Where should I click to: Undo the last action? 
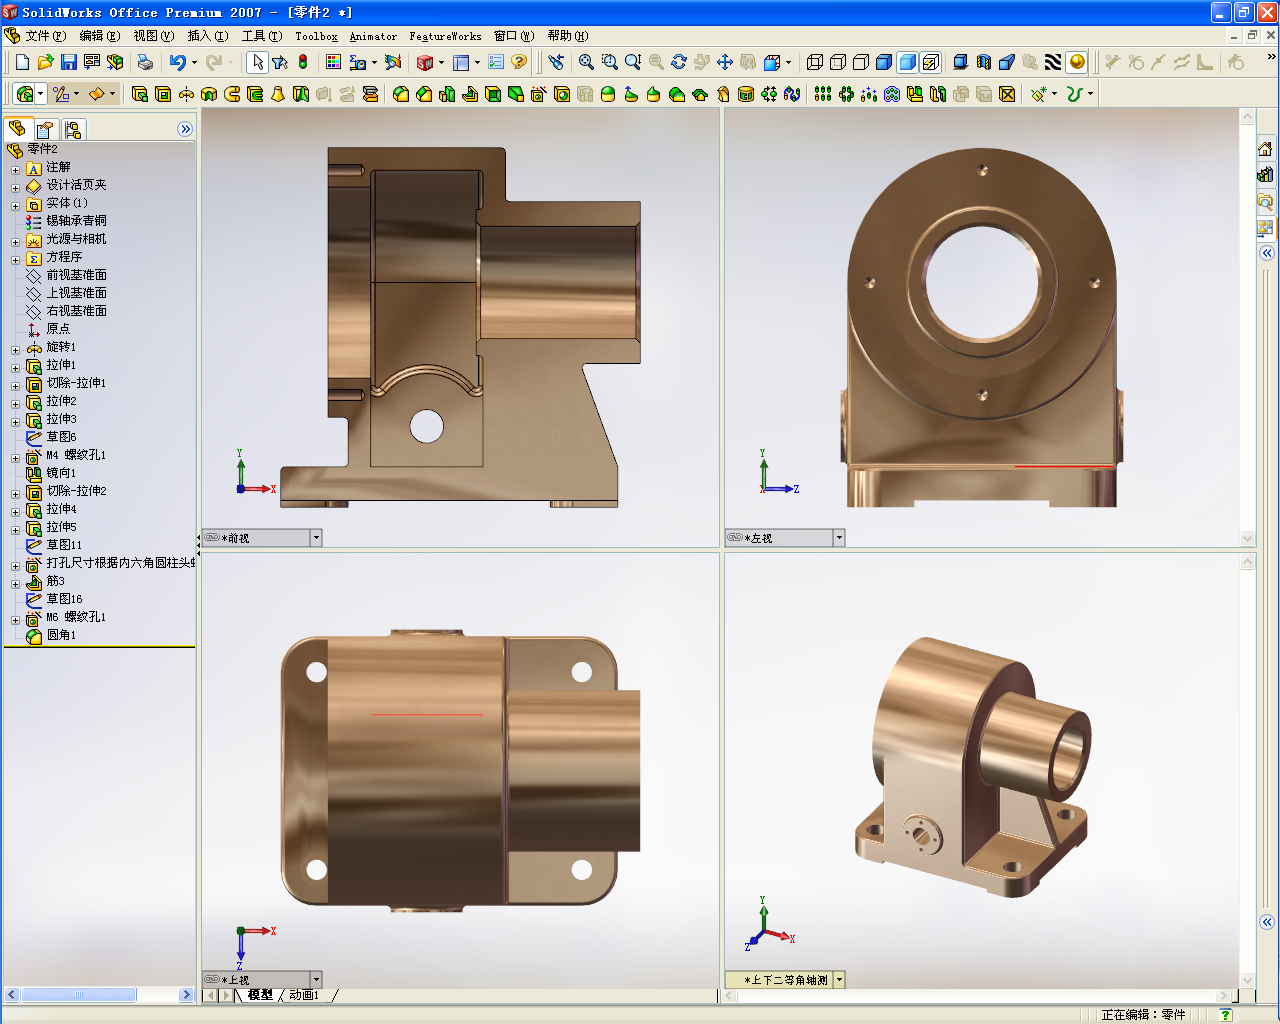point(177,62)
